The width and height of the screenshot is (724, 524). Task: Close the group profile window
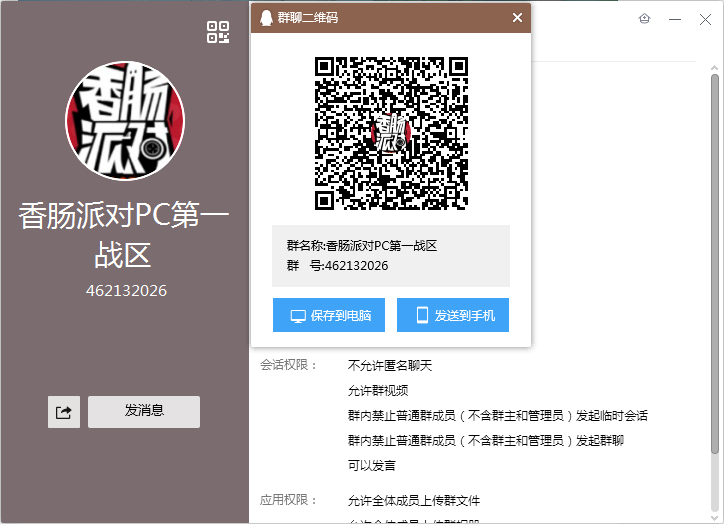pyautogui.click(x=705, y=19)
